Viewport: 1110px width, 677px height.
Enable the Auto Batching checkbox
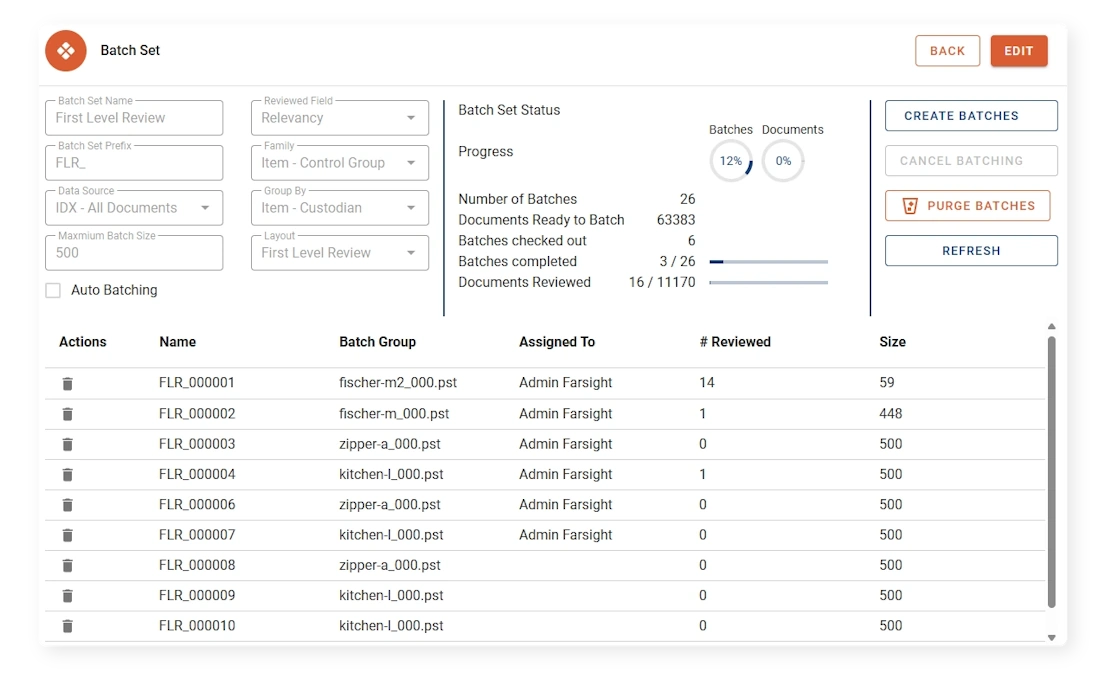click(54, 290)
